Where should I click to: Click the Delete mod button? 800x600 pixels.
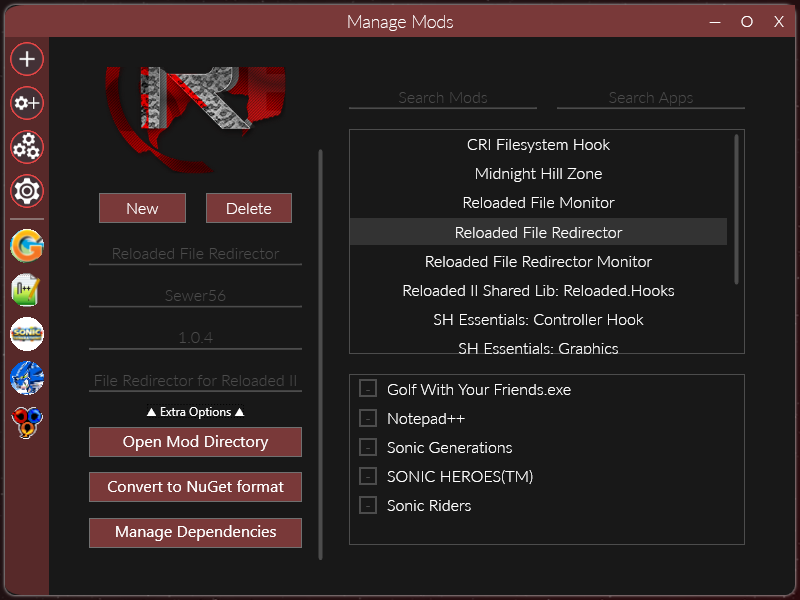click(249, 208)
